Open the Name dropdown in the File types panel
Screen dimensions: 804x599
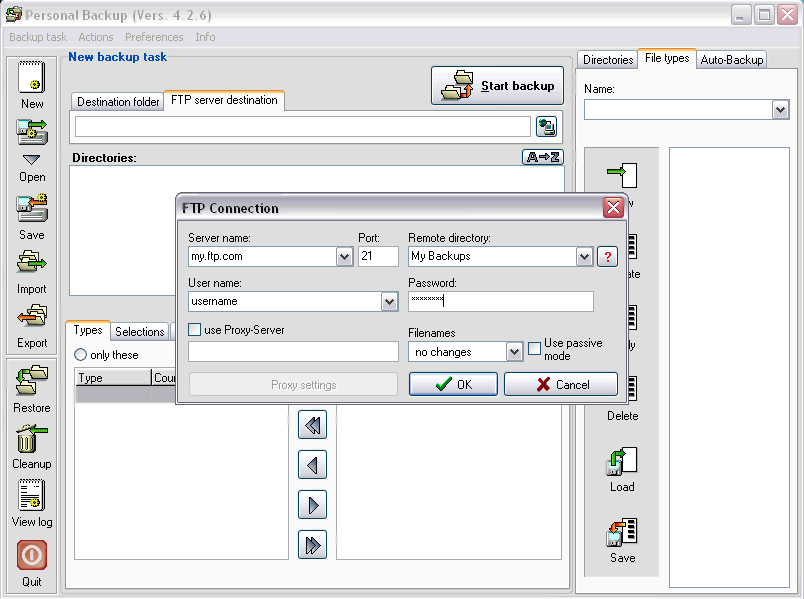[x=780, y=110]
